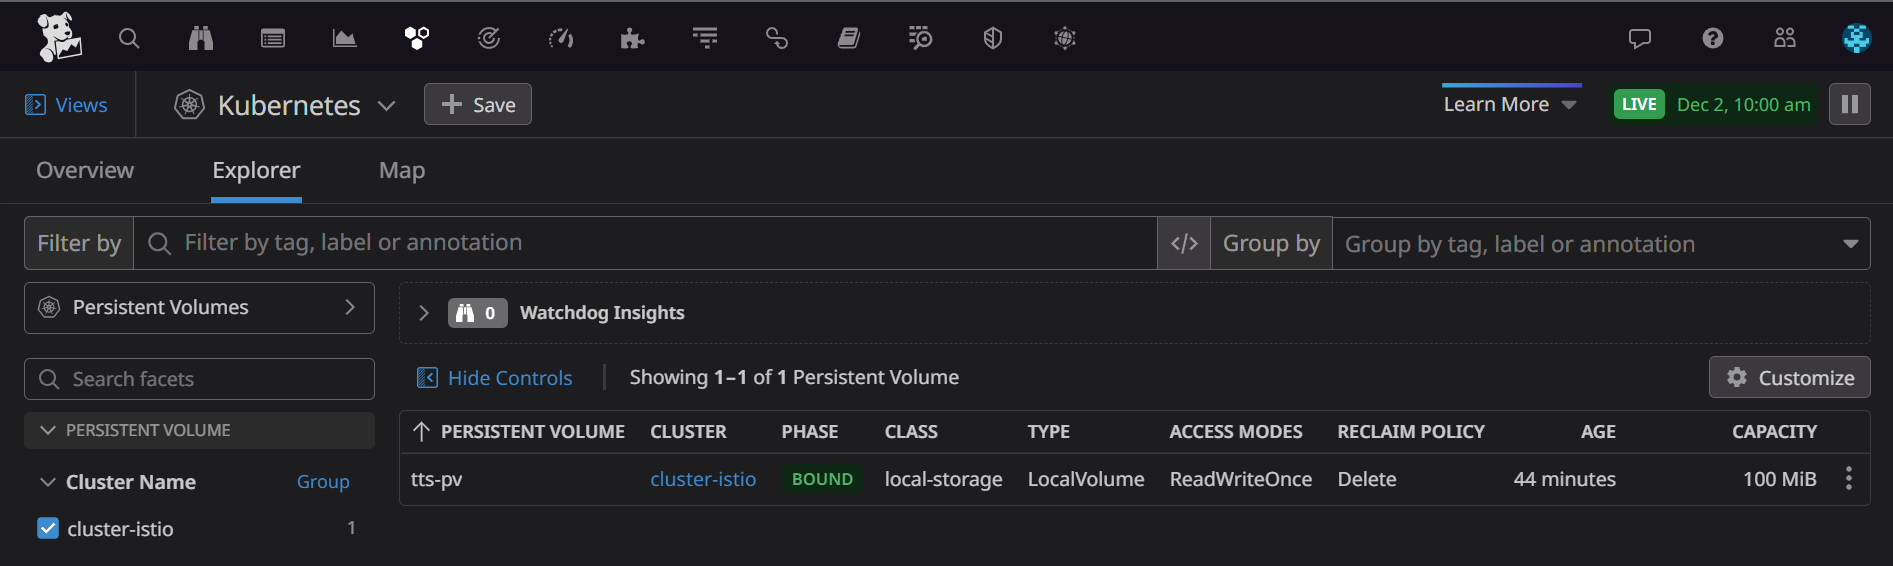The width and height of the screenshot is (1893, 566).
Task: Open the team people icon
Action: [x=1785, y=38]
